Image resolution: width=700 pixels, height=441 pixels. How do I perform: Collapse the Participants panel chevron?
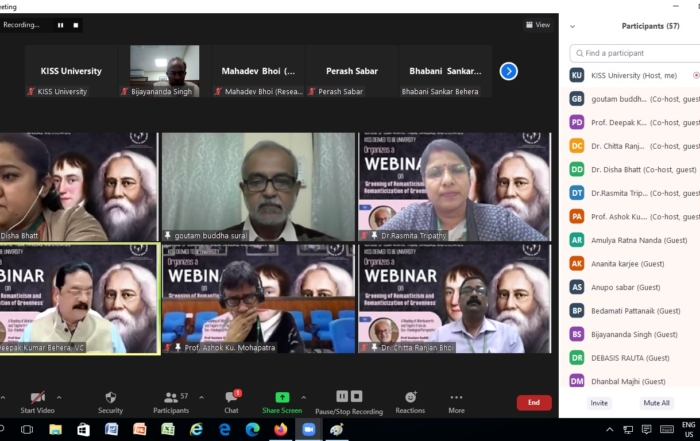coord(573,26)
